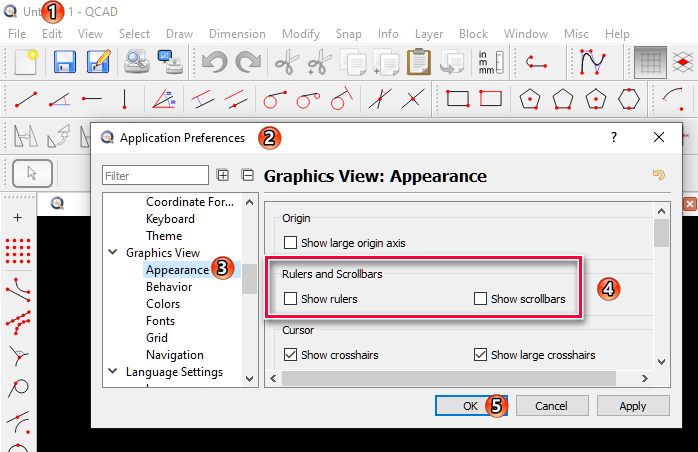
Task: Click inside the Filter search field
Action: pyautogui.click(x=155, y=176)
